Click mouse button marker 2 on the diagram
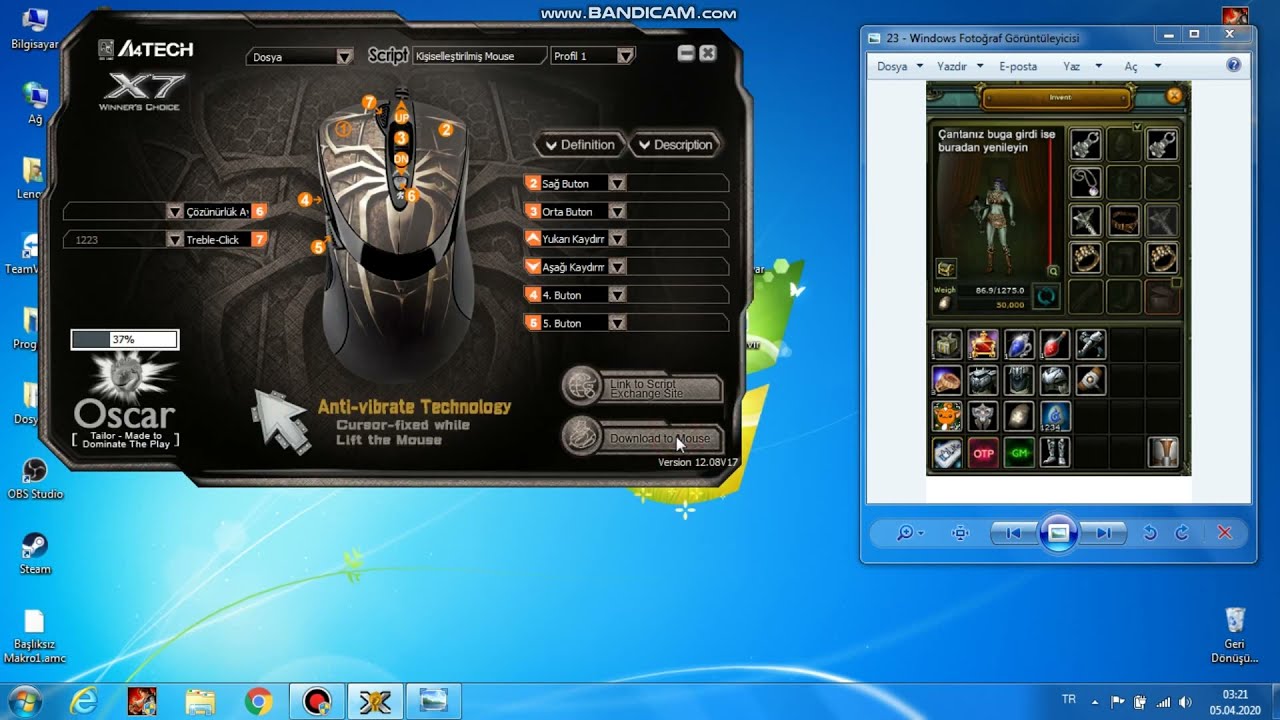Screen dimensions: 1280x720 [x=446, y=129]
